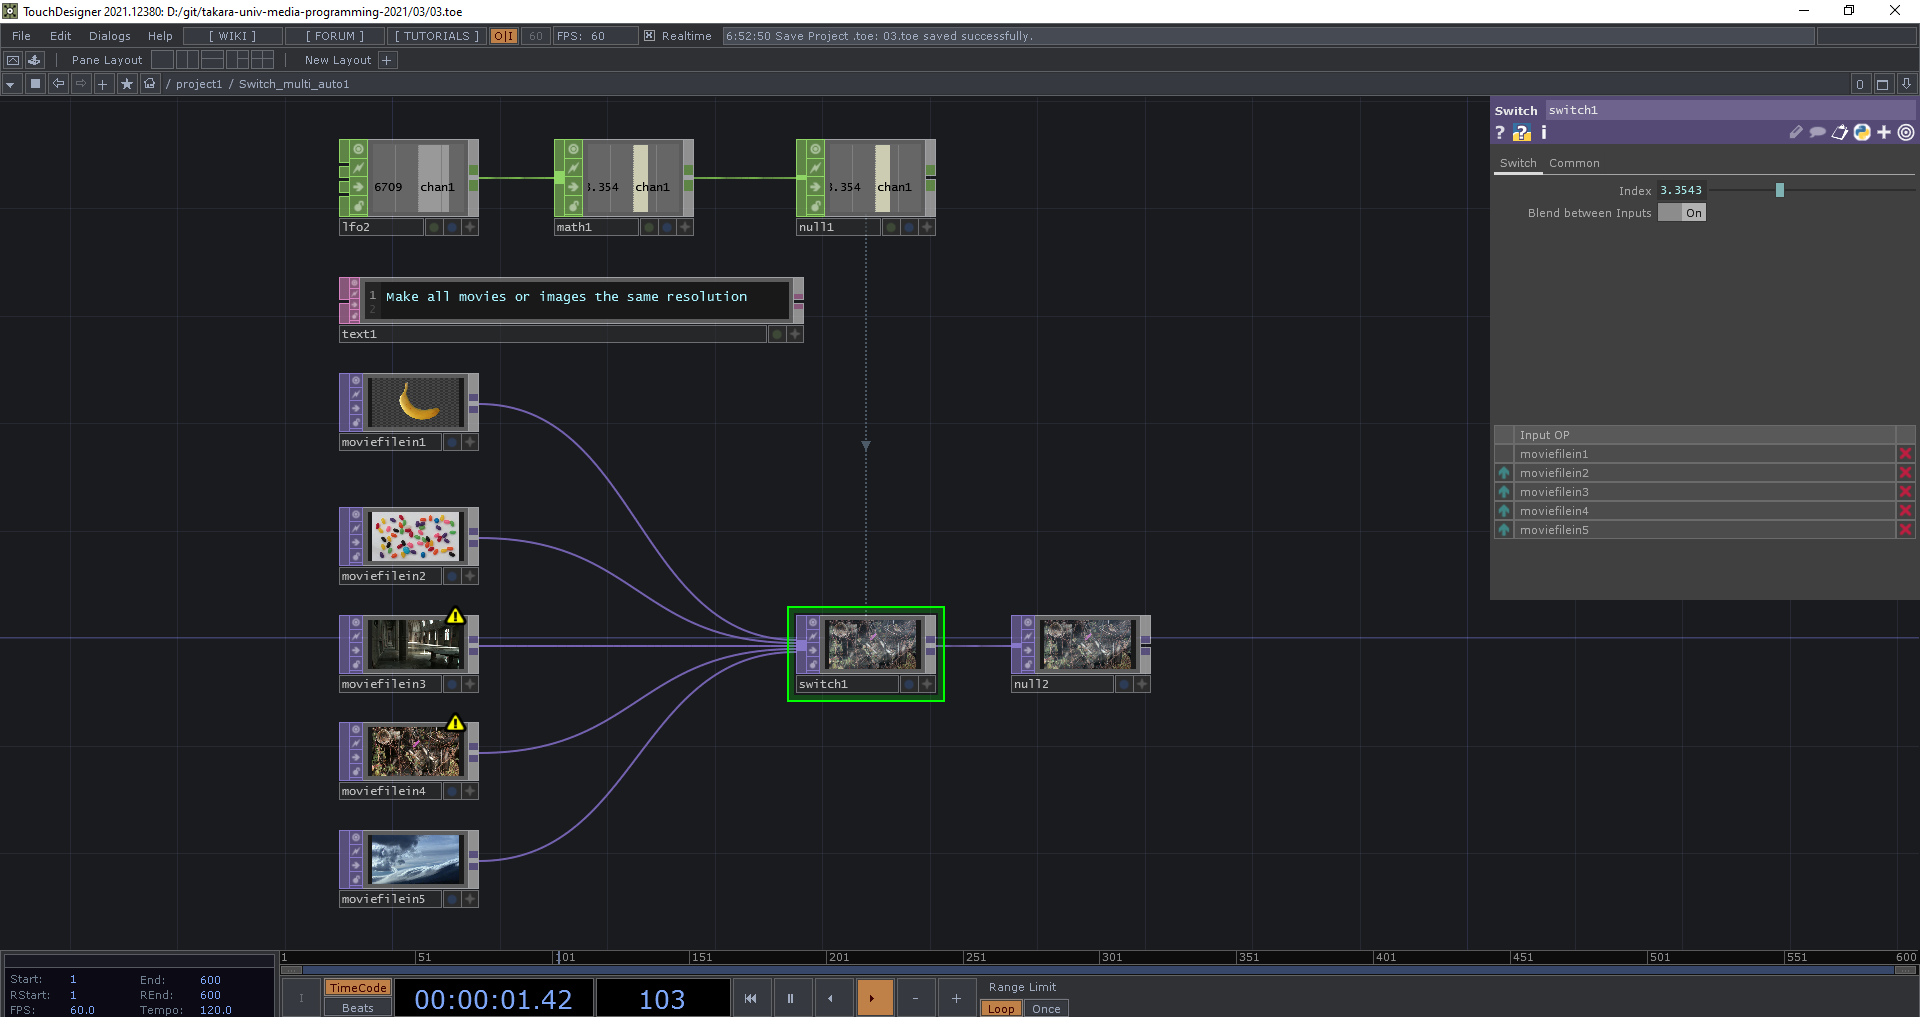Click the operator info 'i' icon
Image resolution: width=1920 pixels, height=1017 pixels.
pyautogui.click(x=1543, y=133)
